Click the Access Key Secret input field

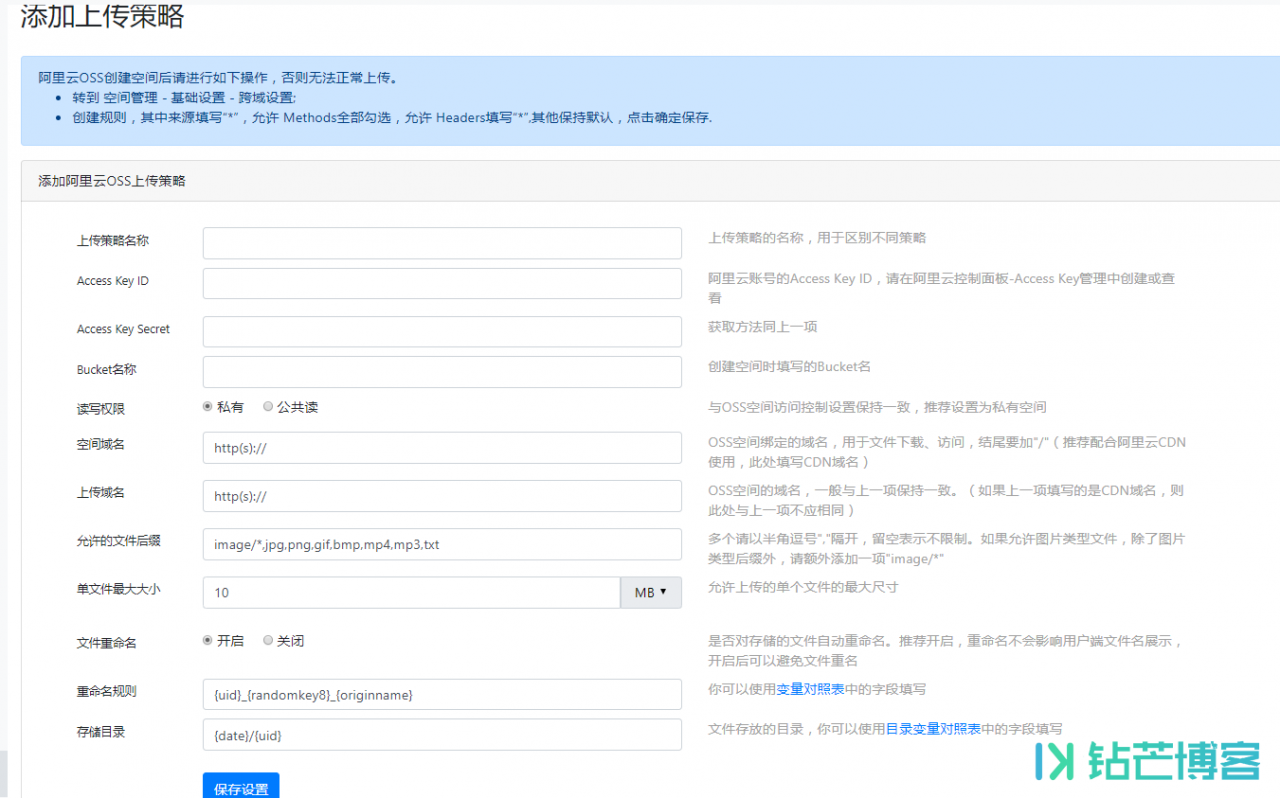pos(442,331)
